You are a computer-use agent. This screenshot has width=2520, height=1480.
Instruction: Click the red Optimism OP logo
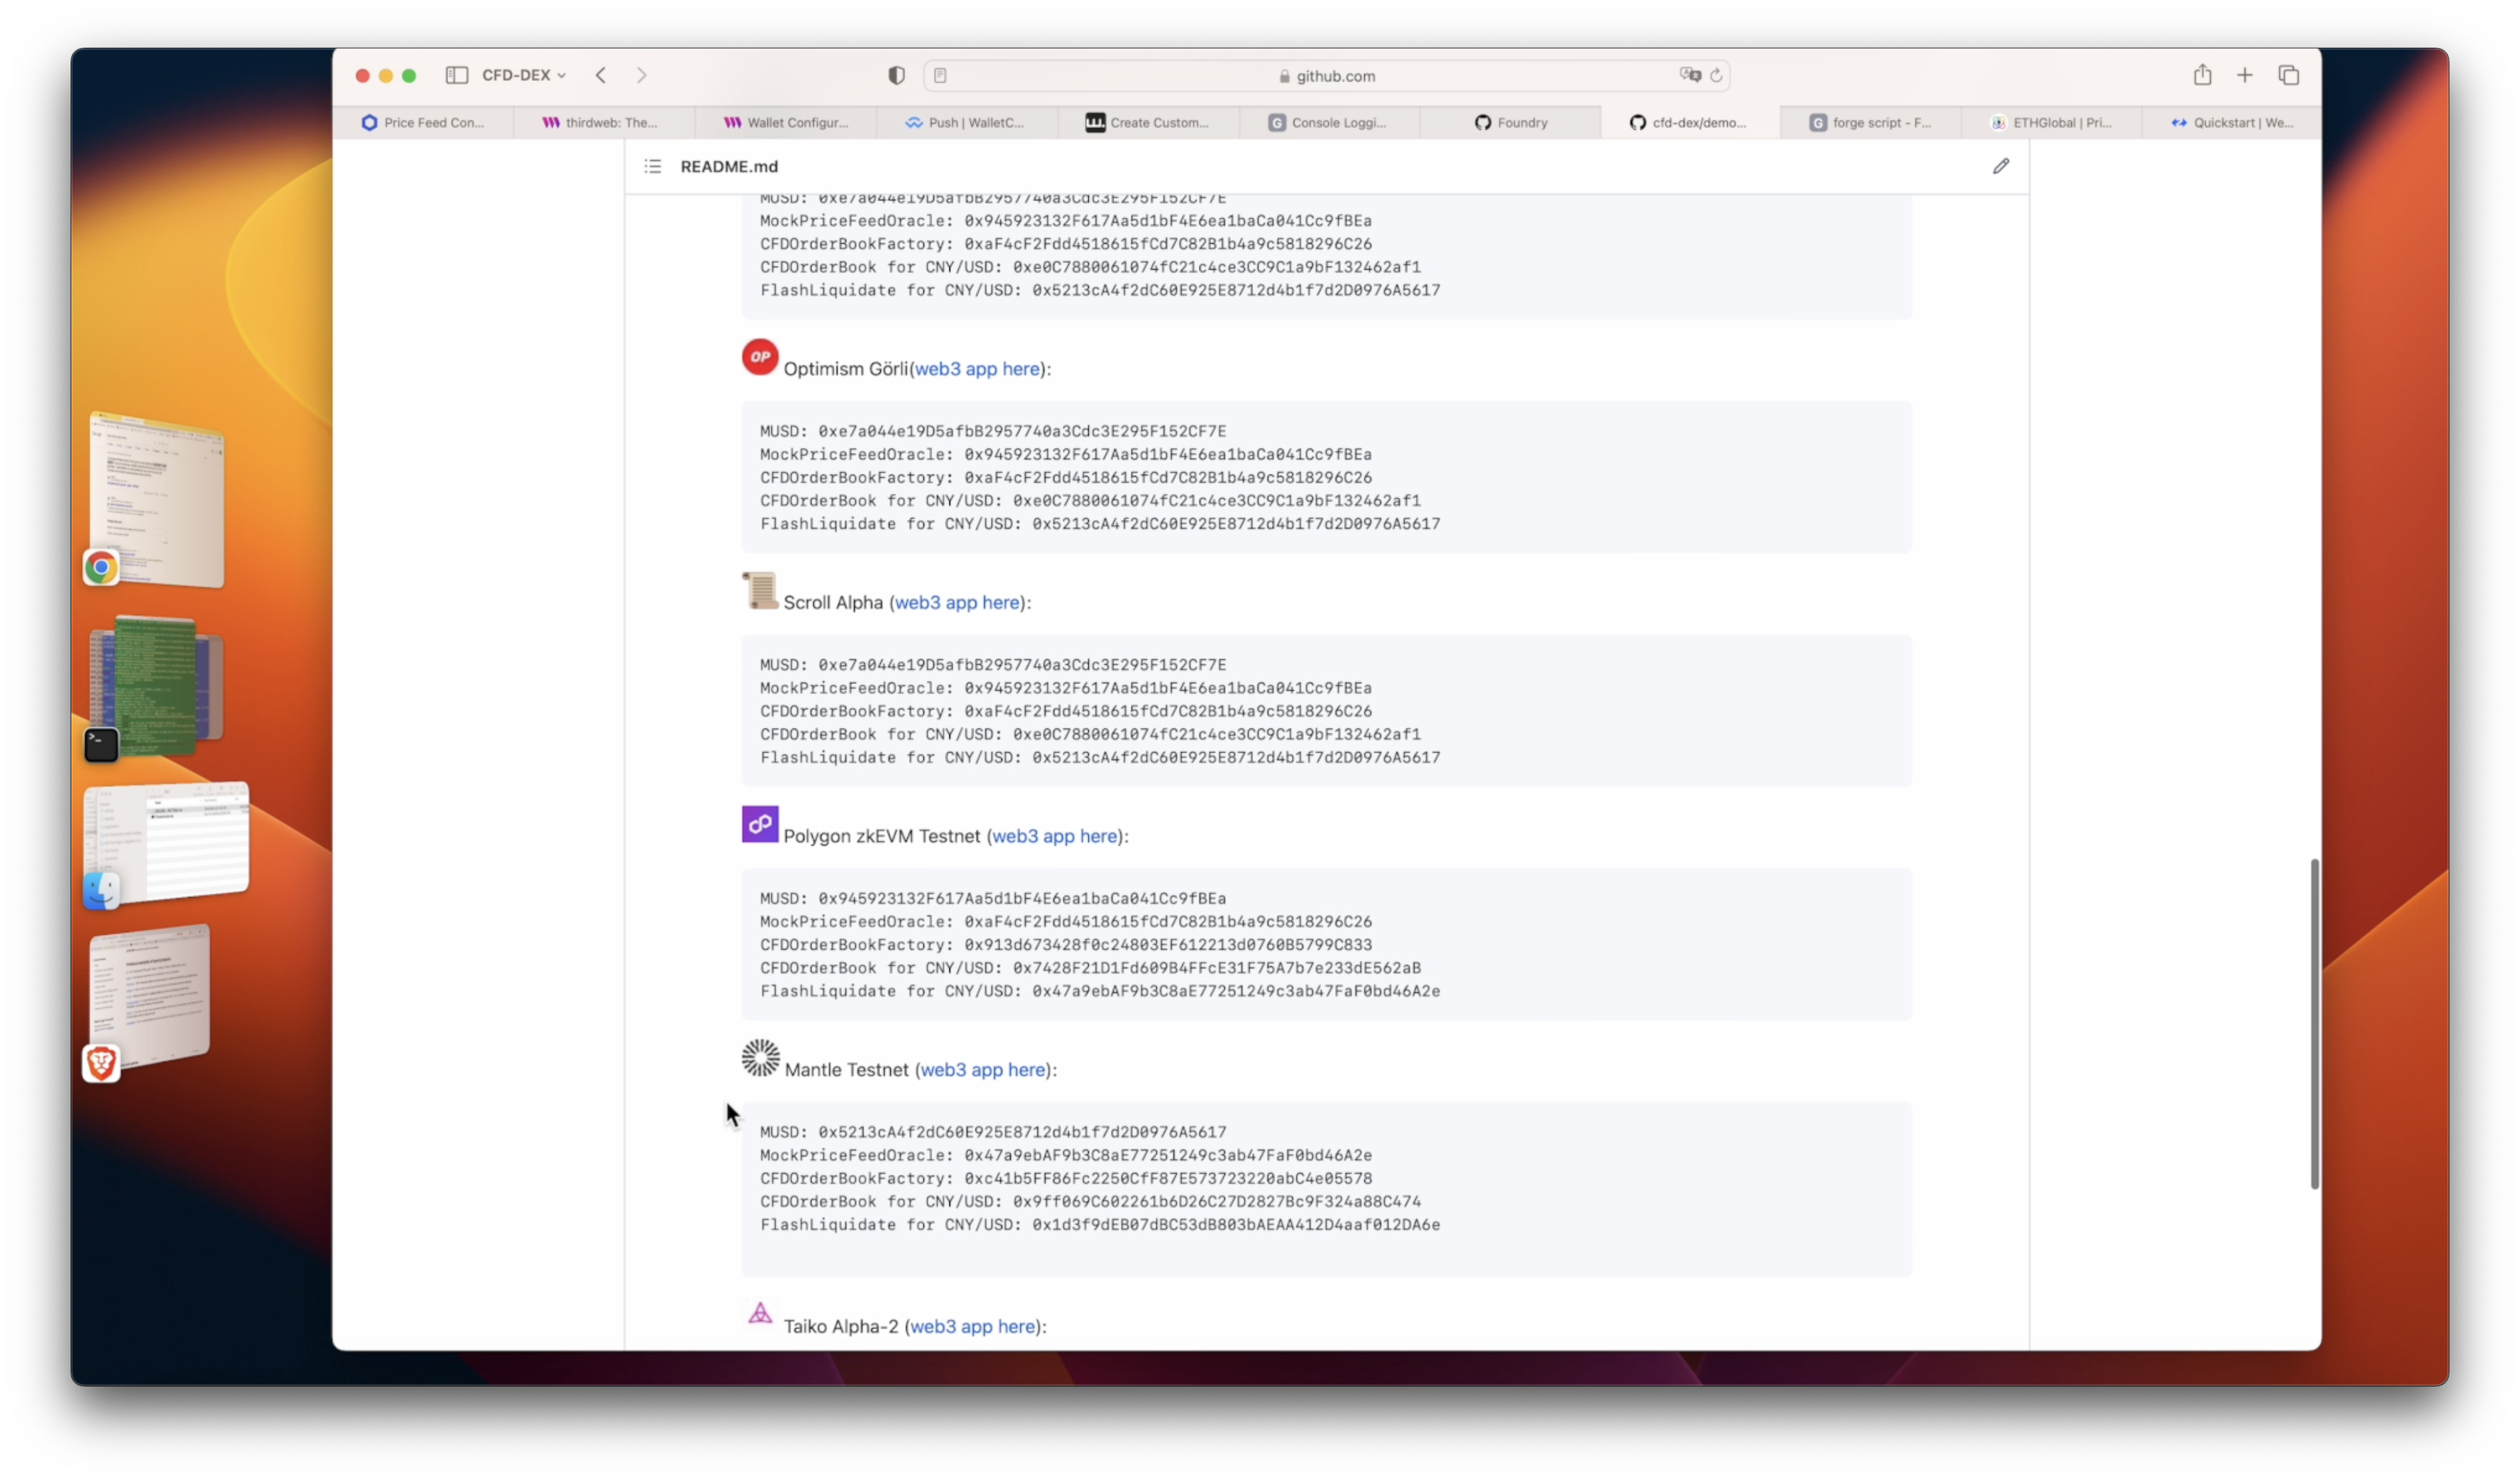click(760, 357)
